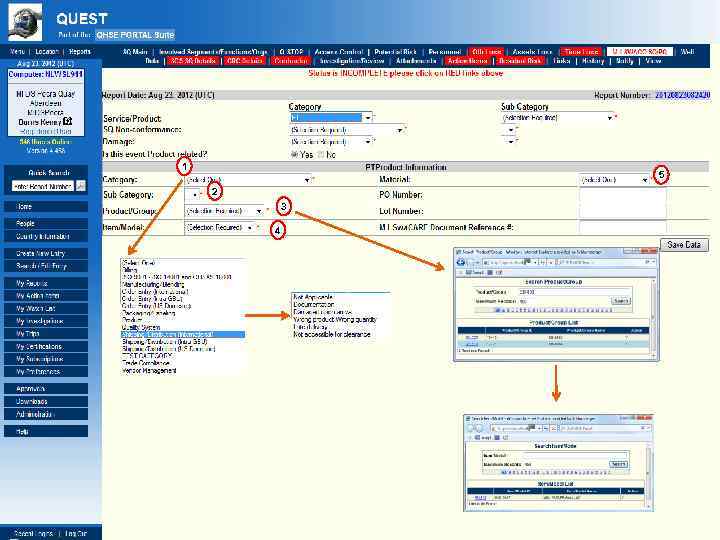Click the Log Out link
Viewport: 720px width, 540px height.
75,534
